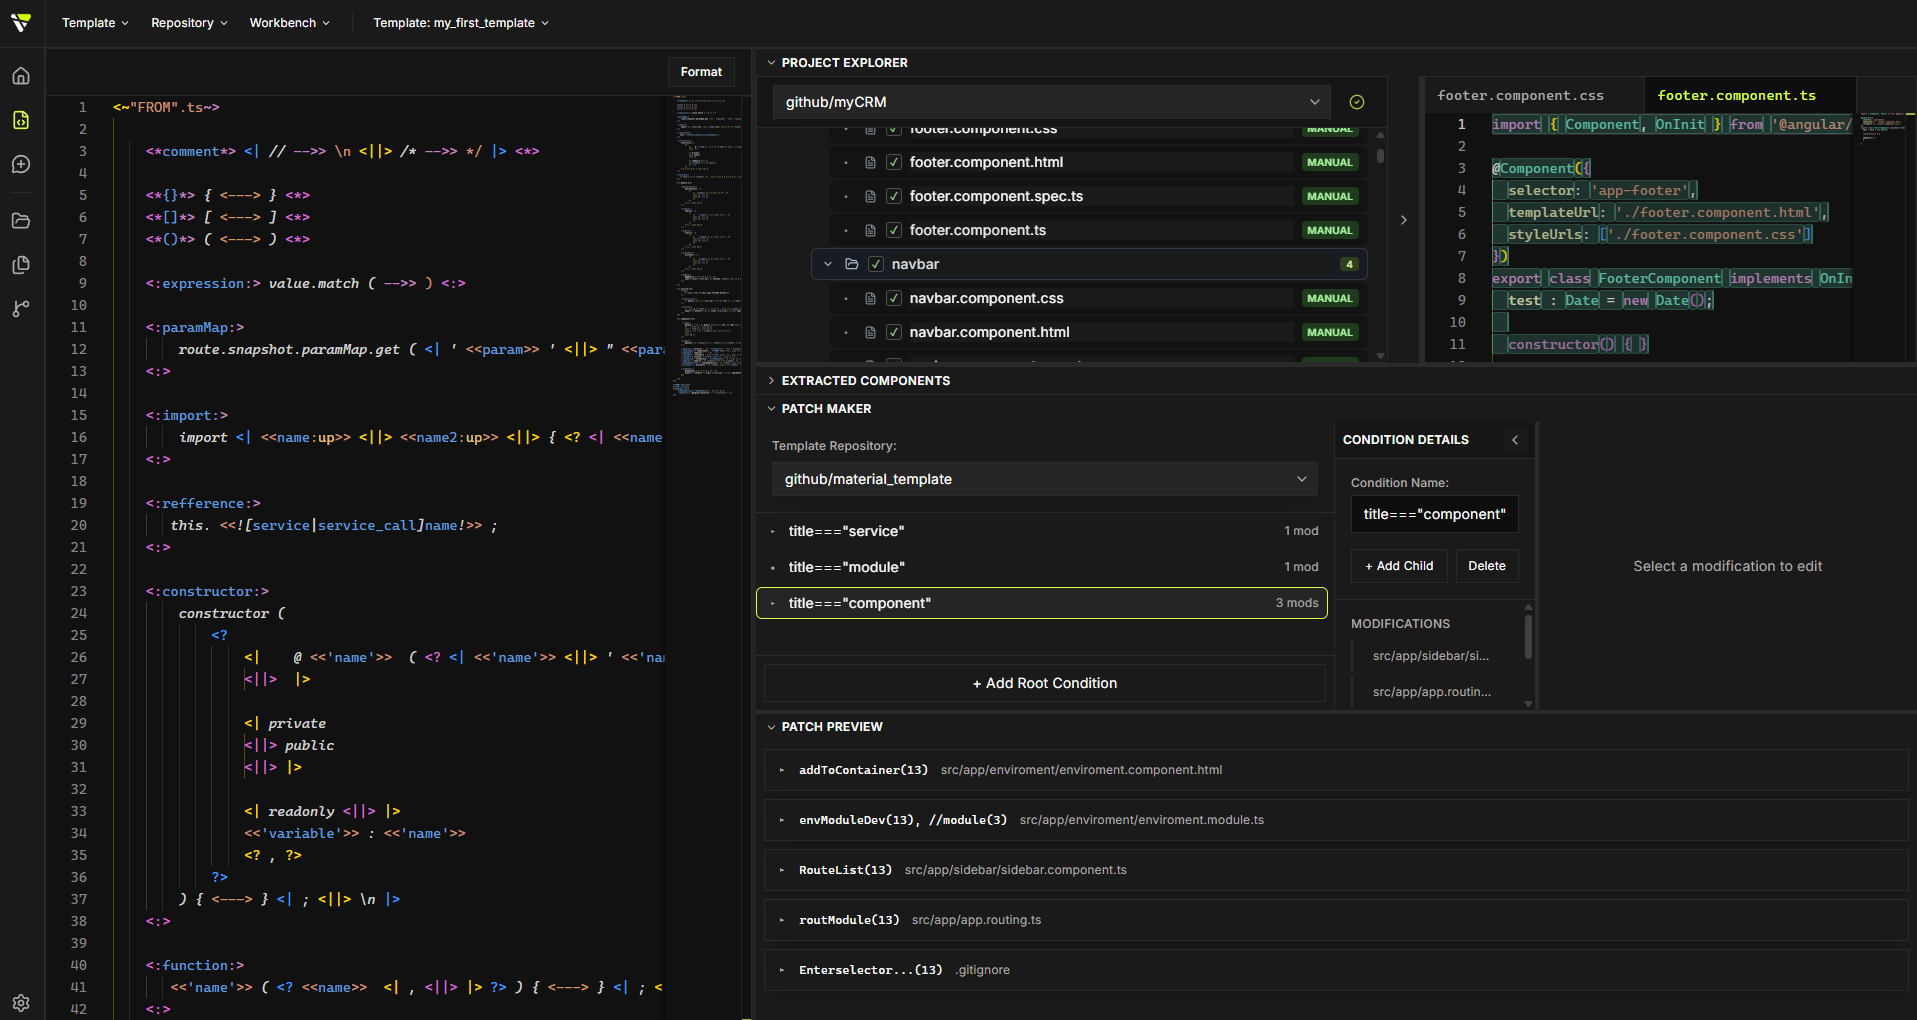Open the Workbench menu
The width and height of the screenshot is (1917, 1020).
[x=289, y=23]
